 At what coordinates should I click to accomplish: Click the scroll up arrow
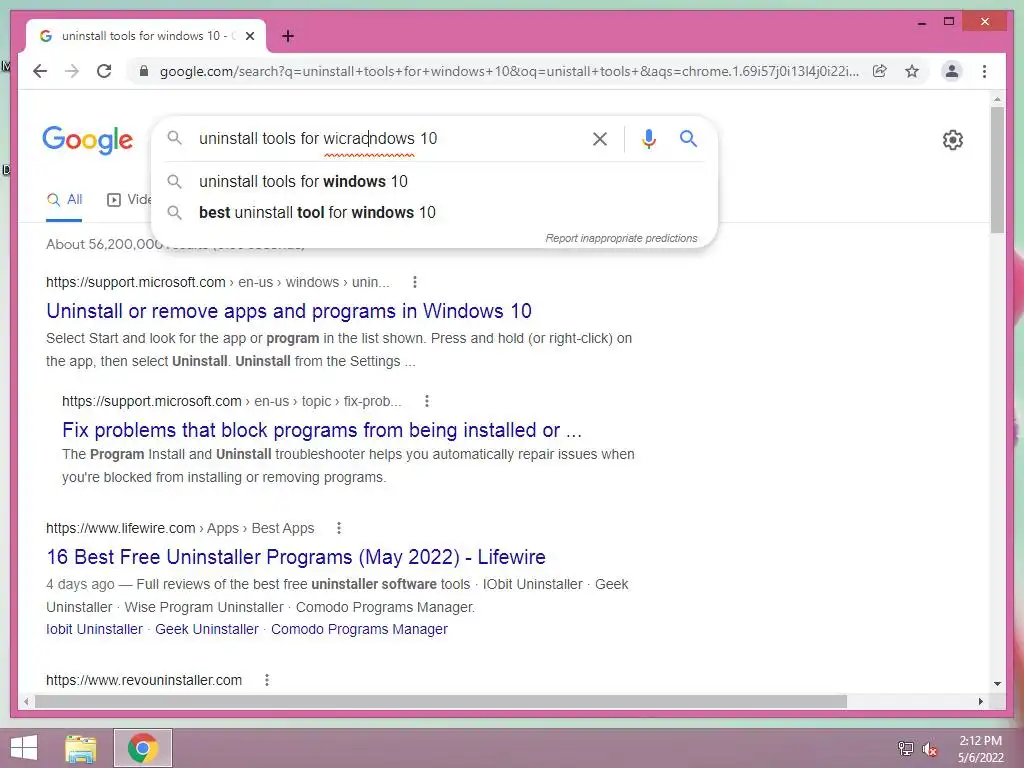[997, 99]
